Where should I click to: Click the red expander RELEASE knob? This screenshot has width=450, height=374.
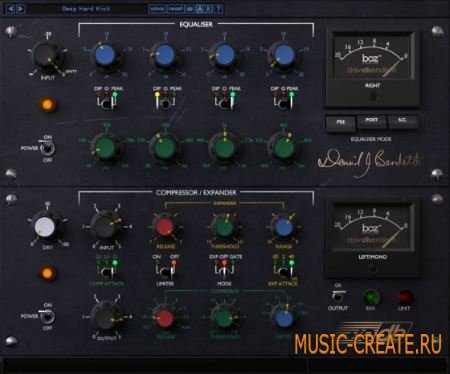tap(164, 227)
